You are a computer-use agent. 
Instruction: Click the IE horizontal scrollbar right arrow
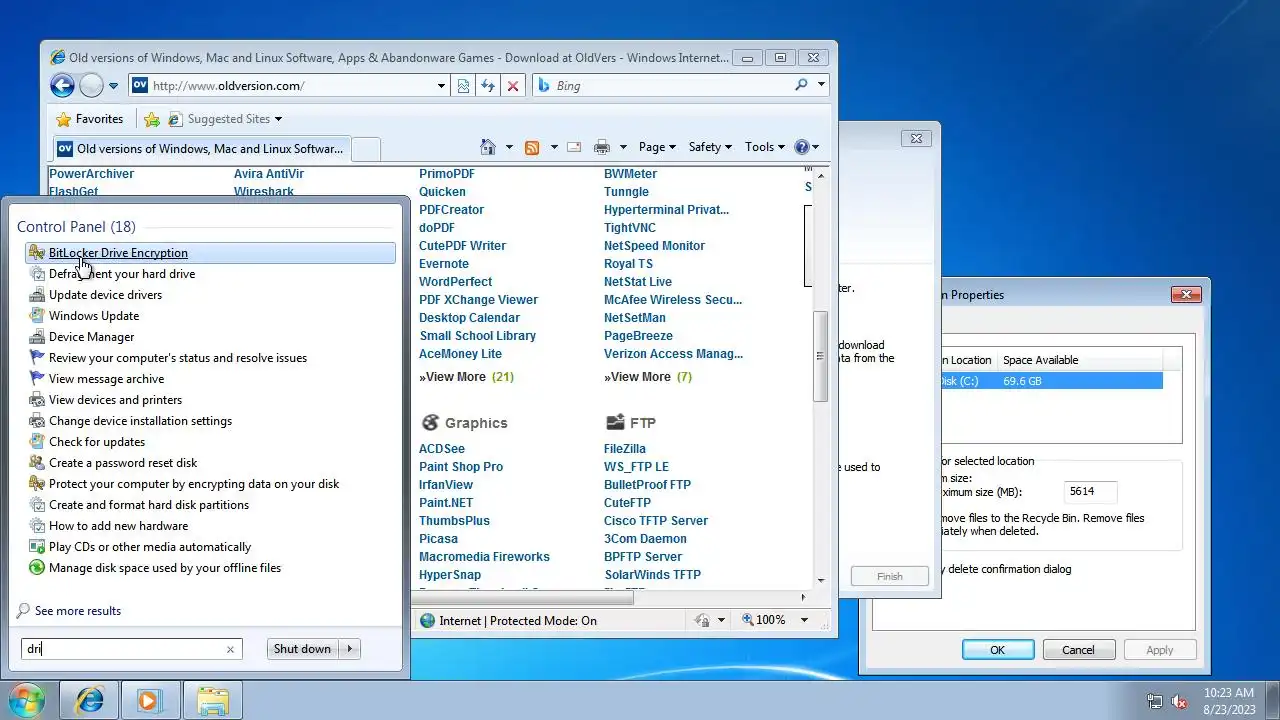pos(803,597)
